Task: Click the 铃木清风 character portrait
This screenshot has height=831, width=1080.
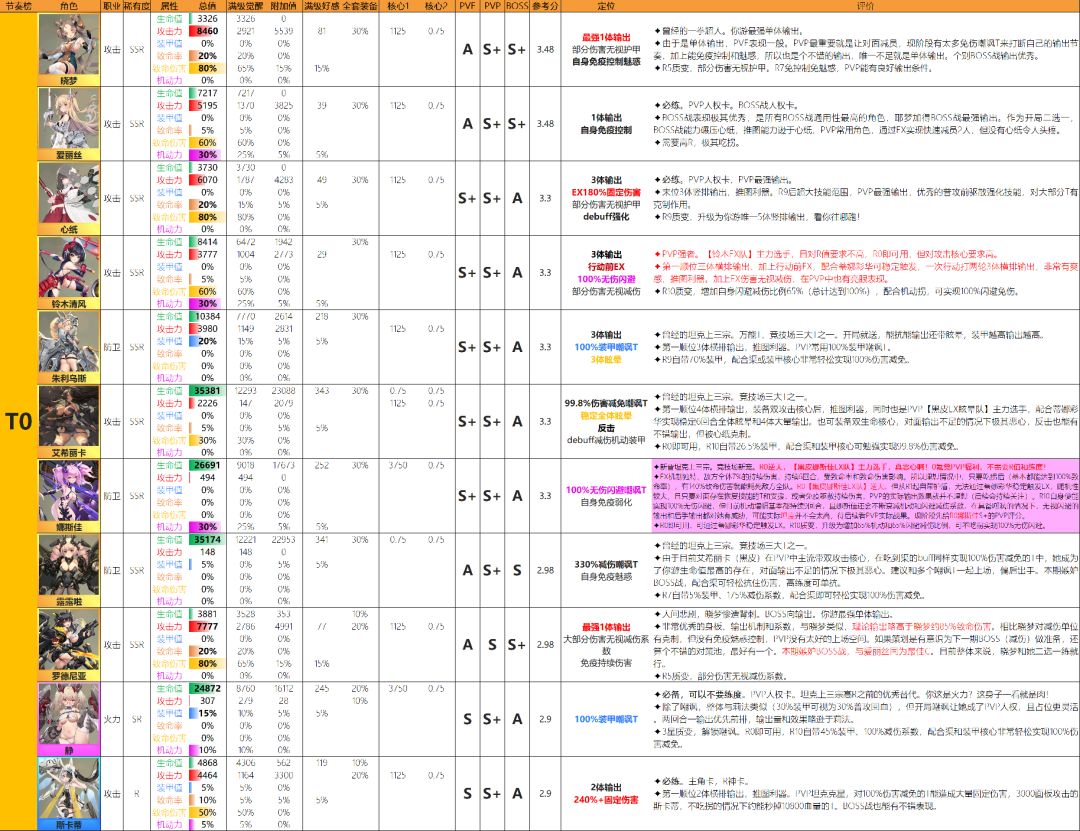Action: pos(69,267)
